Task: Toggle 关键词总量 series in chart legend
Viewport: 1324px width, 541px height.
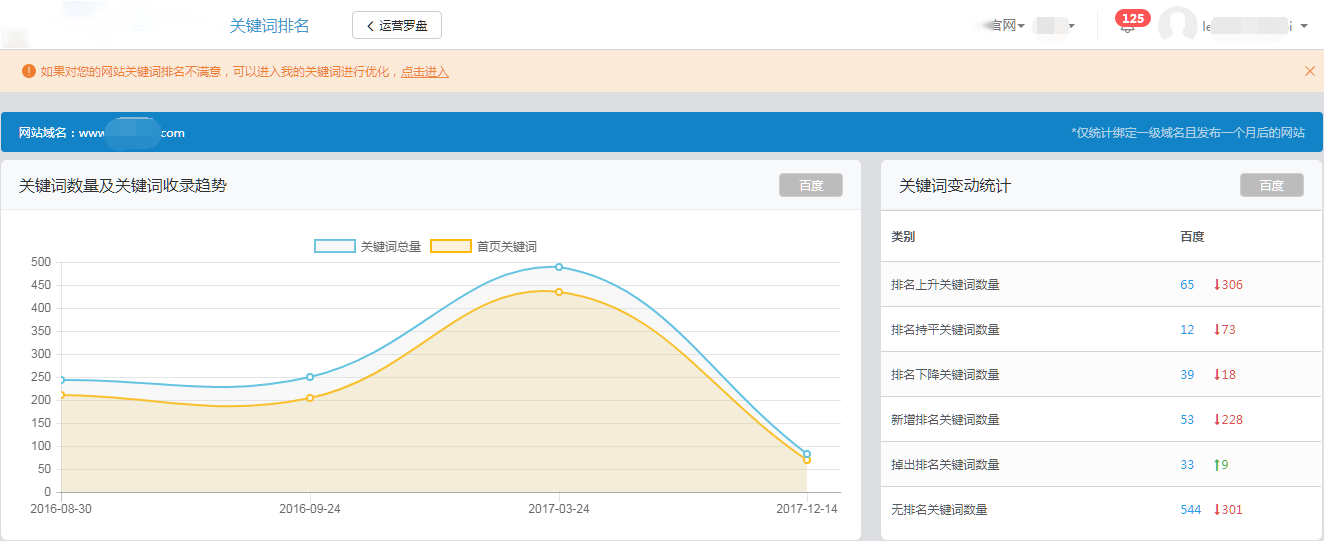Action: [368, 246]
